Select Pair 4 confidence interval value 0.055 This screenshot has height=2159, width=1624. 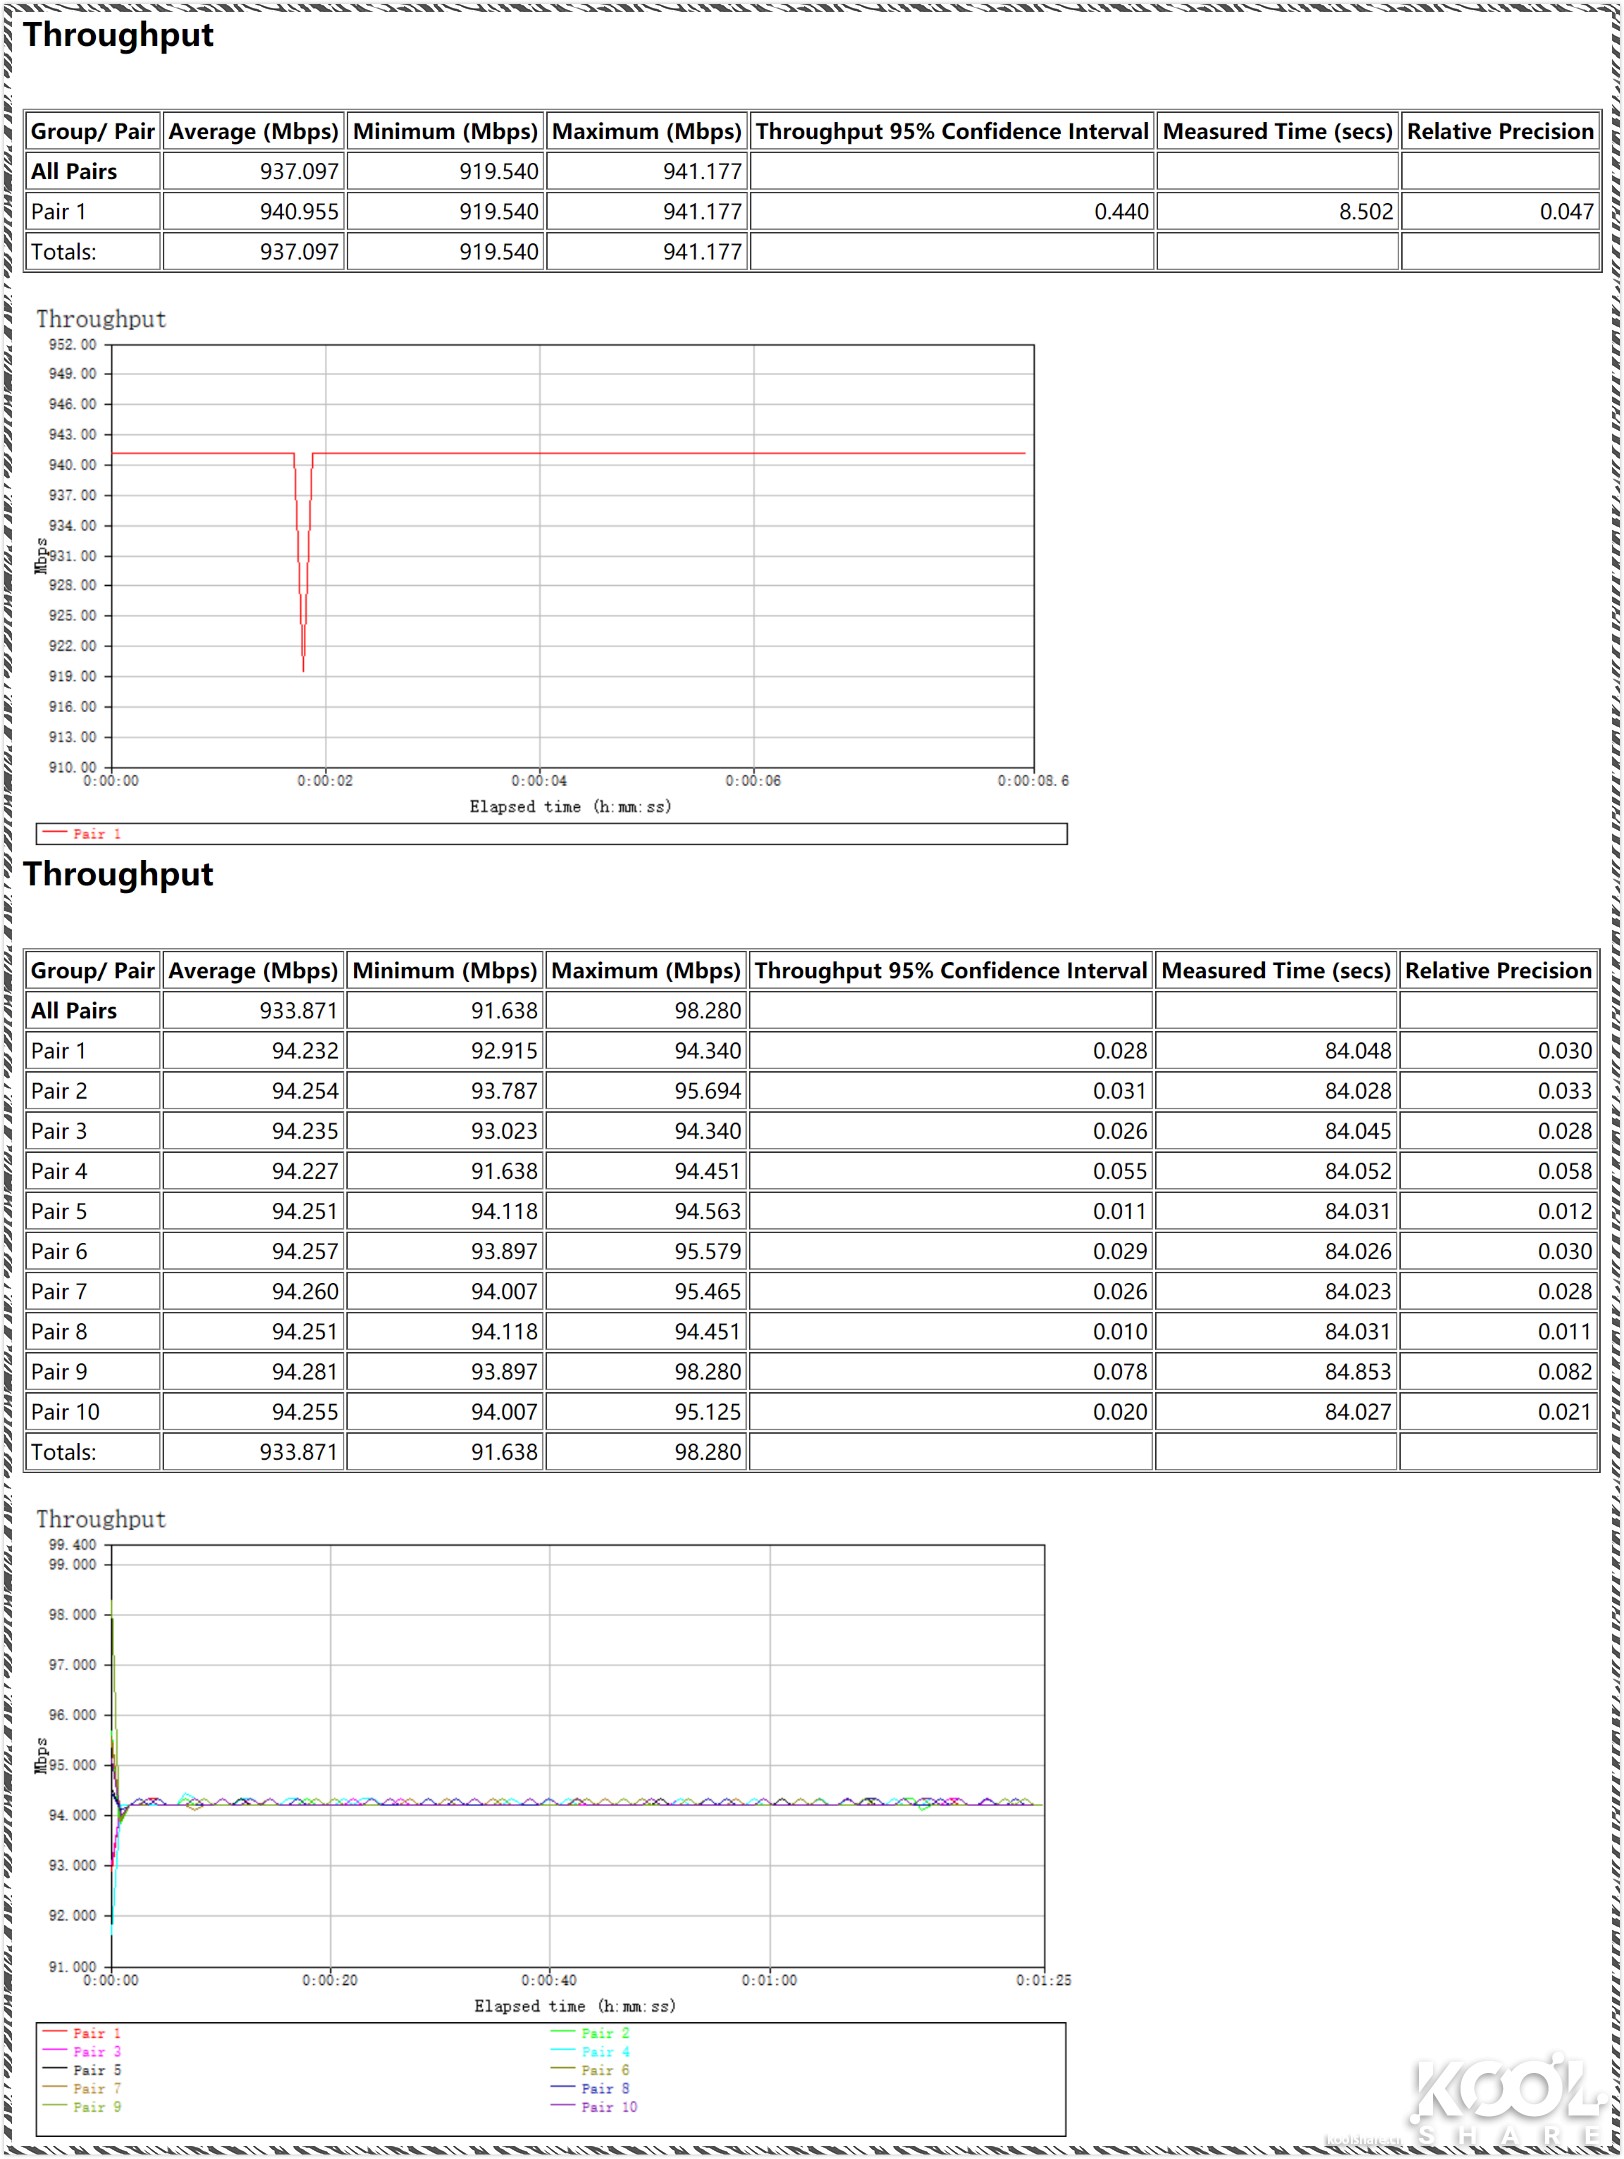click(x=1119, y=1171)
